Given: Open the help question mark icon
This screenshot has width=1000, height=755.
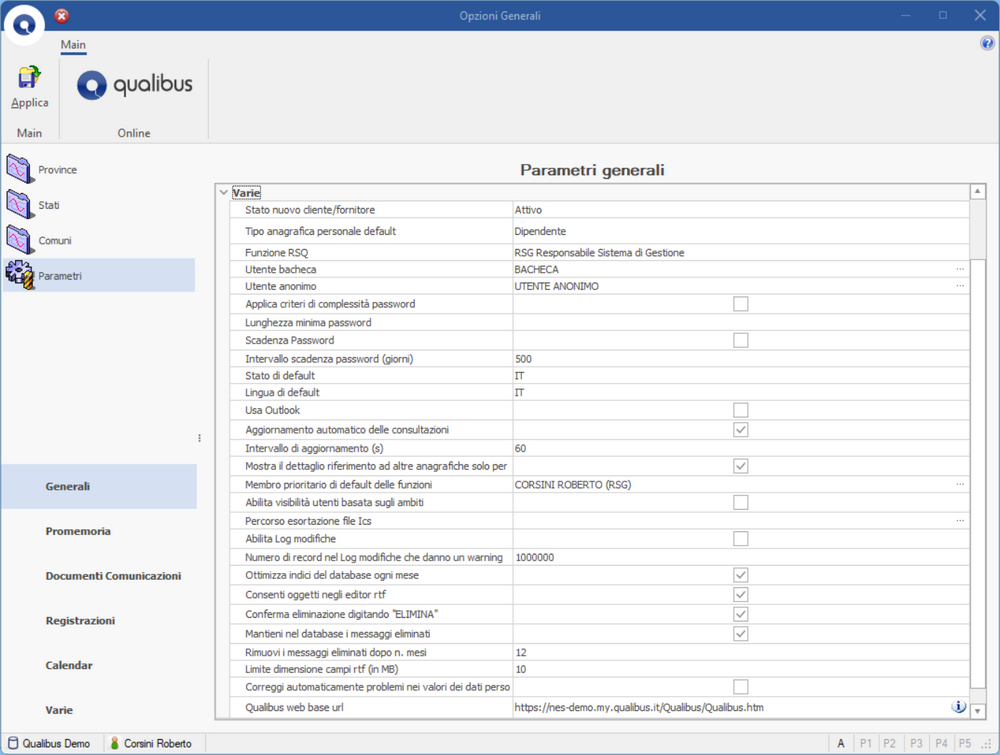Looking at the screenshot, I should [x=988, y=44].
